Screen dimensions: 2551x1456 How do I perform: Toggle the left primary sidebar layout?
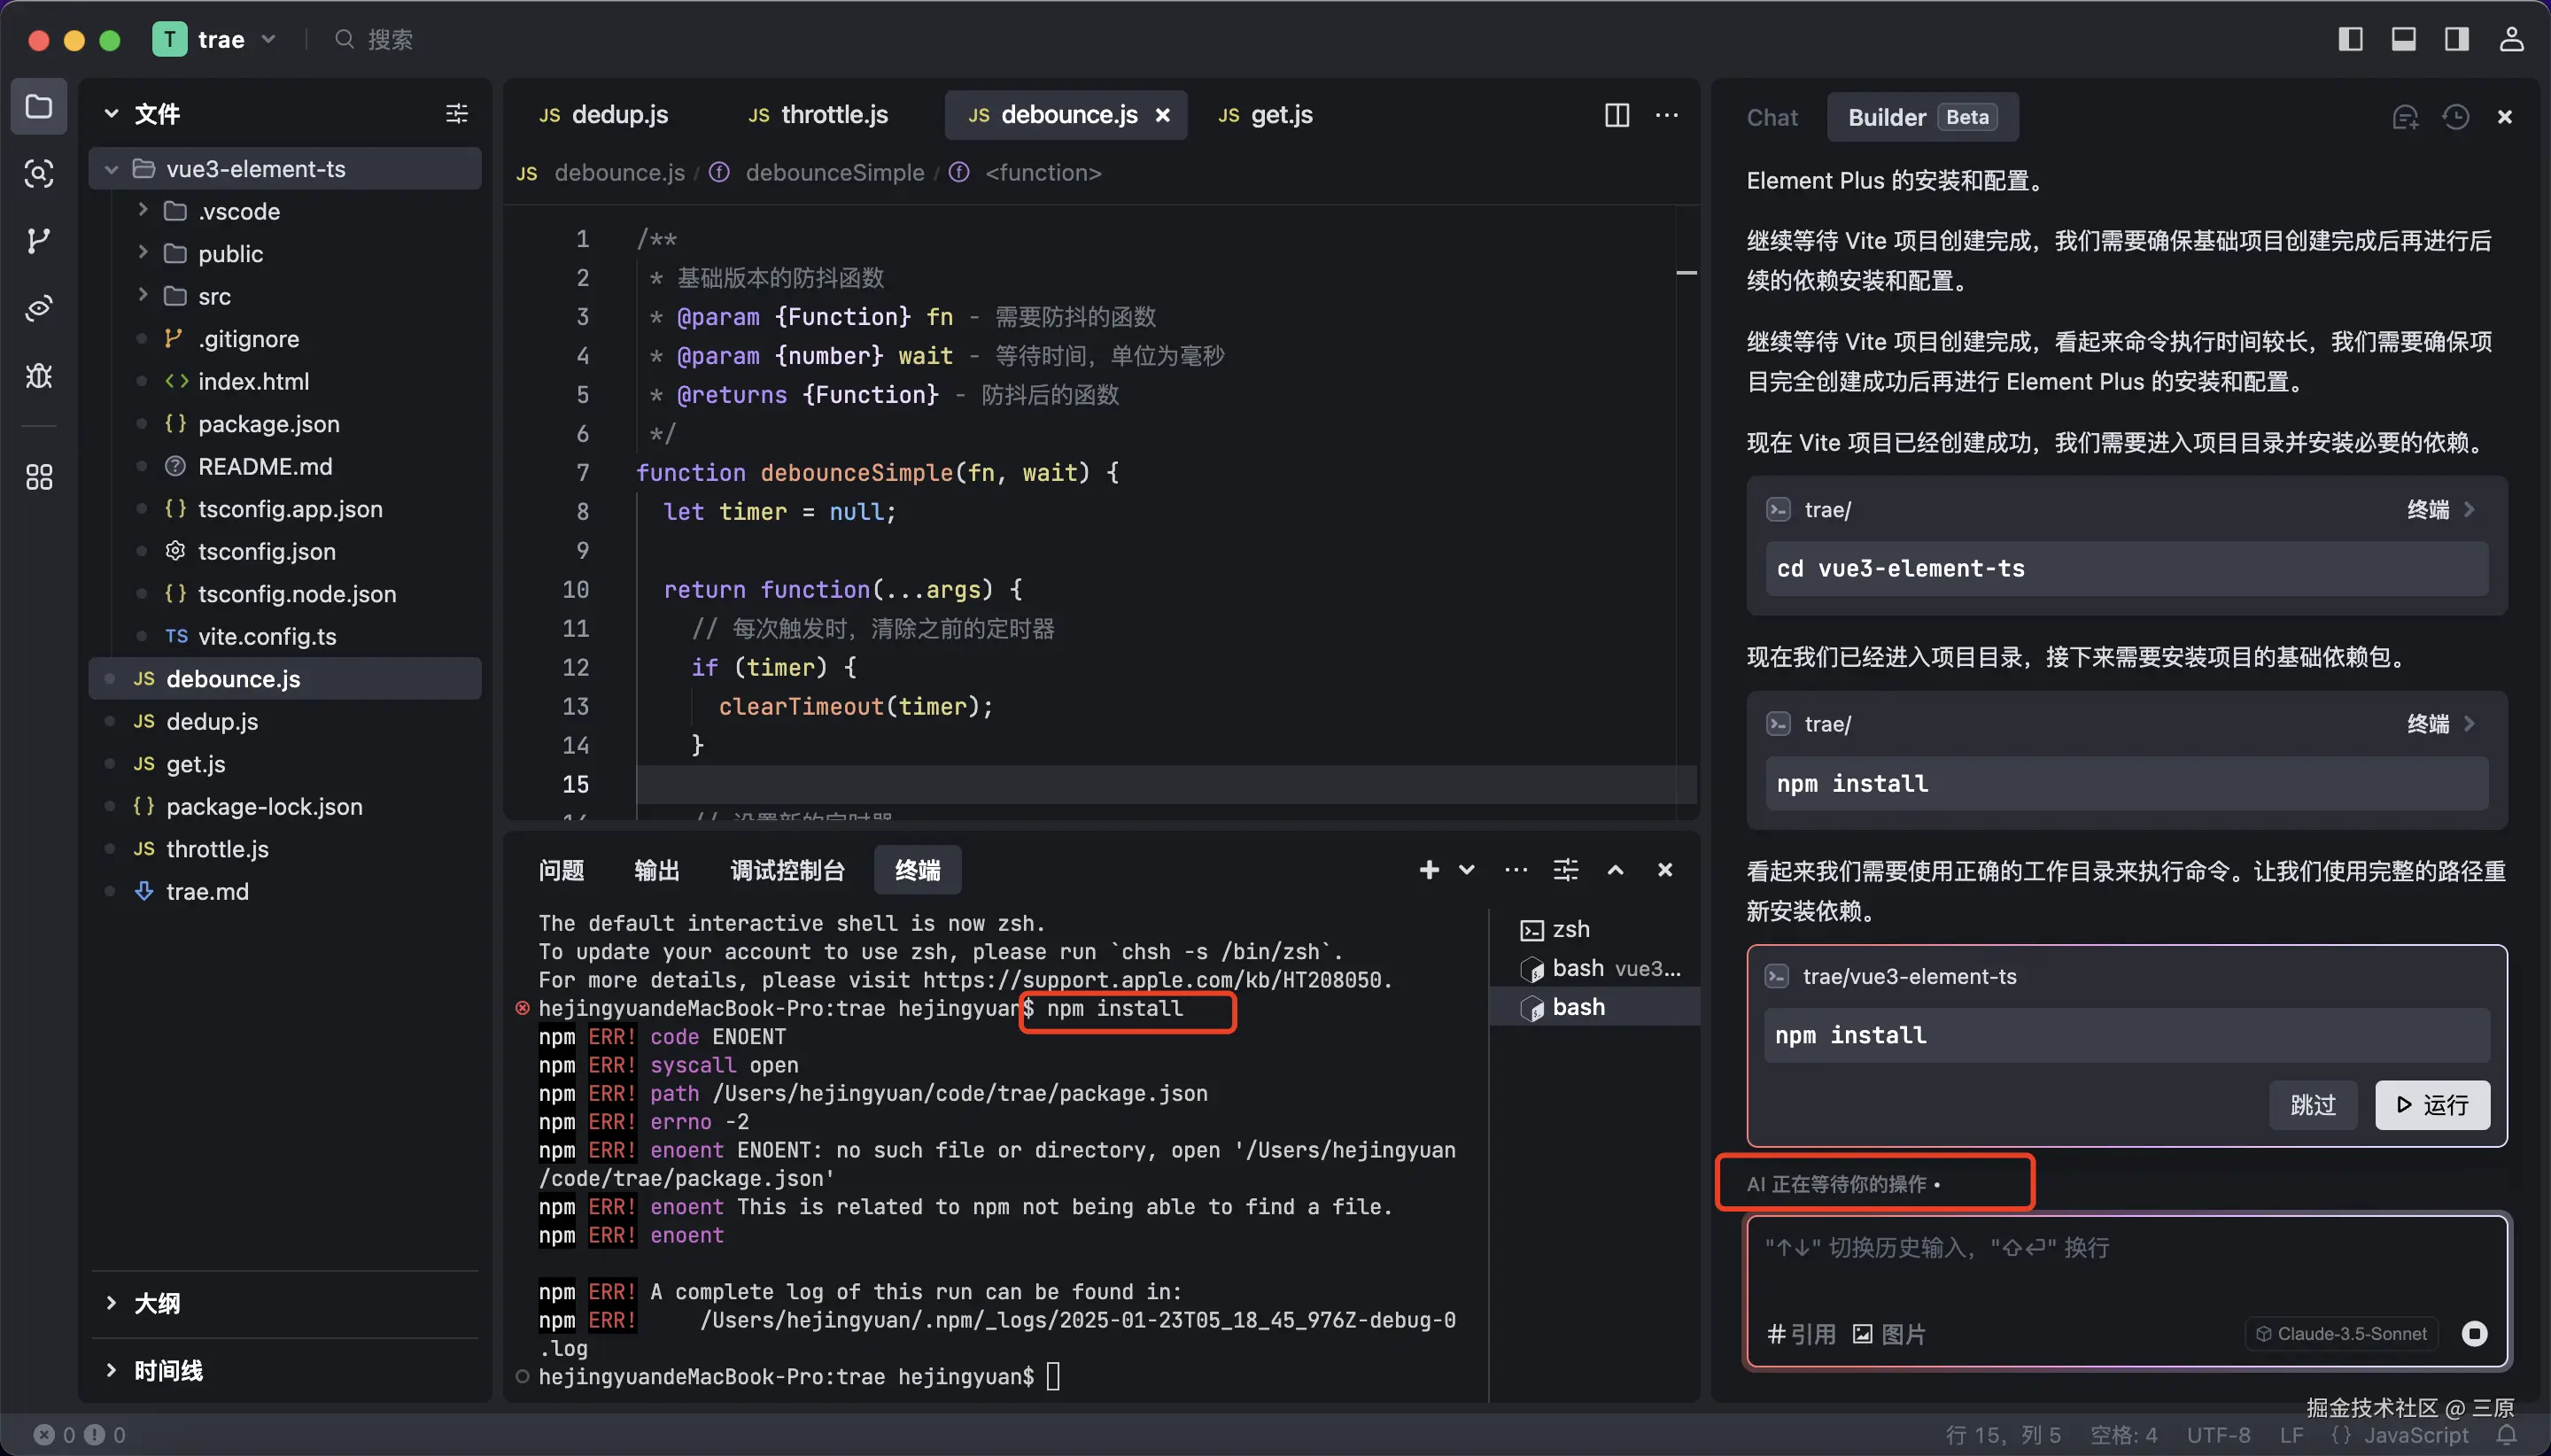[2350, 39]
